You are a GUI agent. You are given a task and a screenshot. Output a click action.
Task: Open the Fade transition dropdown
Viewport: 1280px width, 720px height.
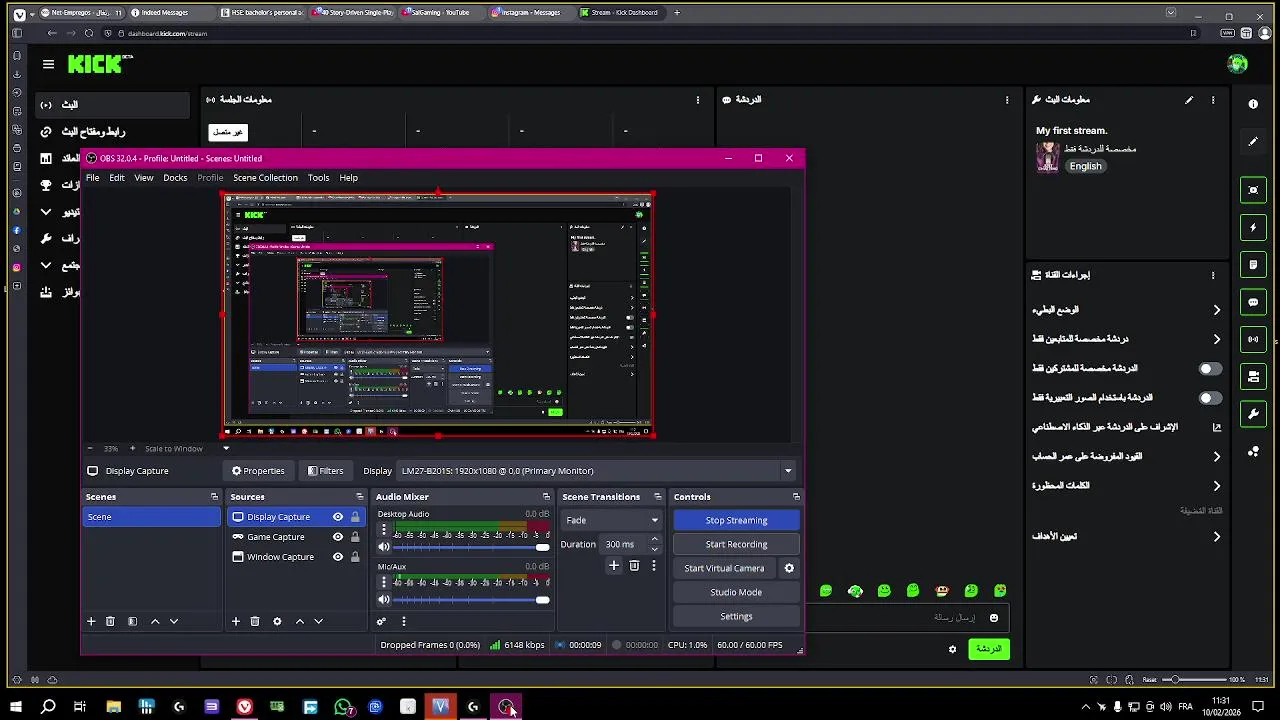612,520
